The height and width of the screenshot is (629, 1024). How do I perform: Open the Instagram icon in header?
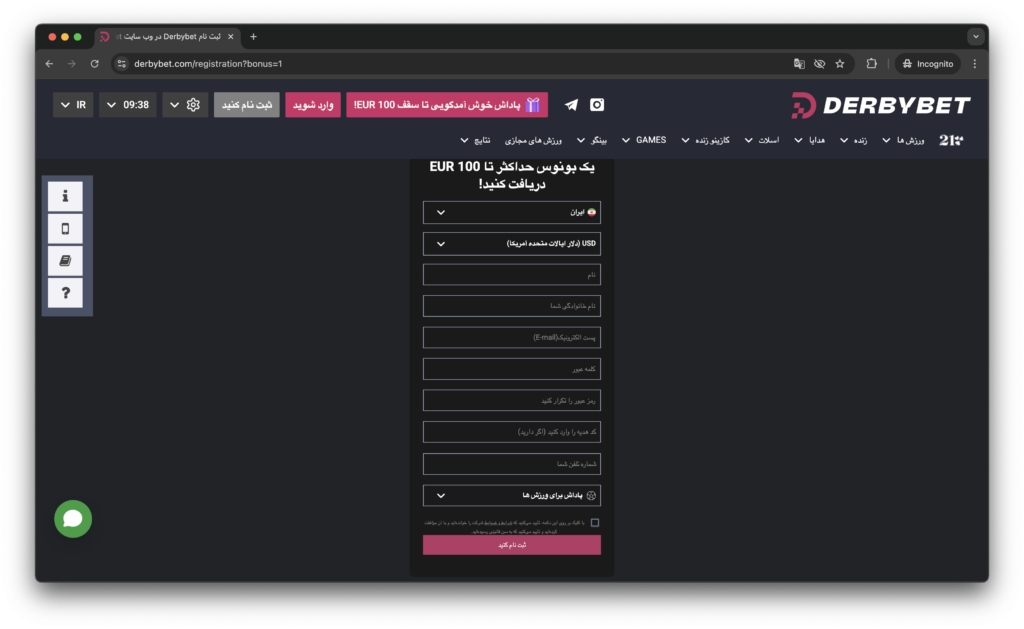[x=597, y=105]
